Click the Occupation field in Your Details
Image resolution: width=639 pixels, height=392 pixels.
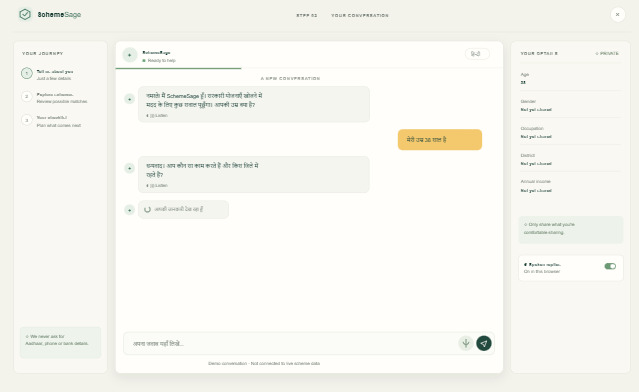pyautogui.click(x=571, y=132)
